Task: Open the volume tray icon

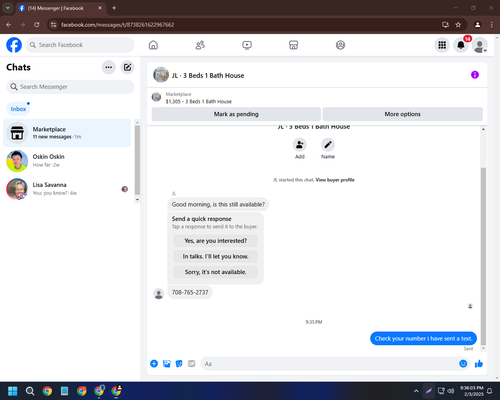Action: tap(451, 391)
